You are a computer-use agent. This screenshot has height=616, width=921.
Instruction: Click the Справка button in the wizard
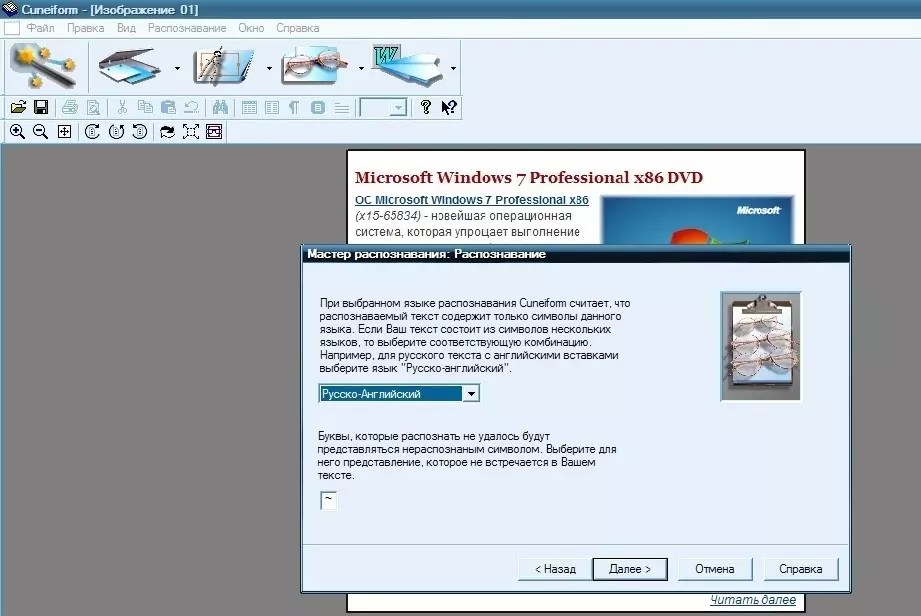tap(801, 569)
